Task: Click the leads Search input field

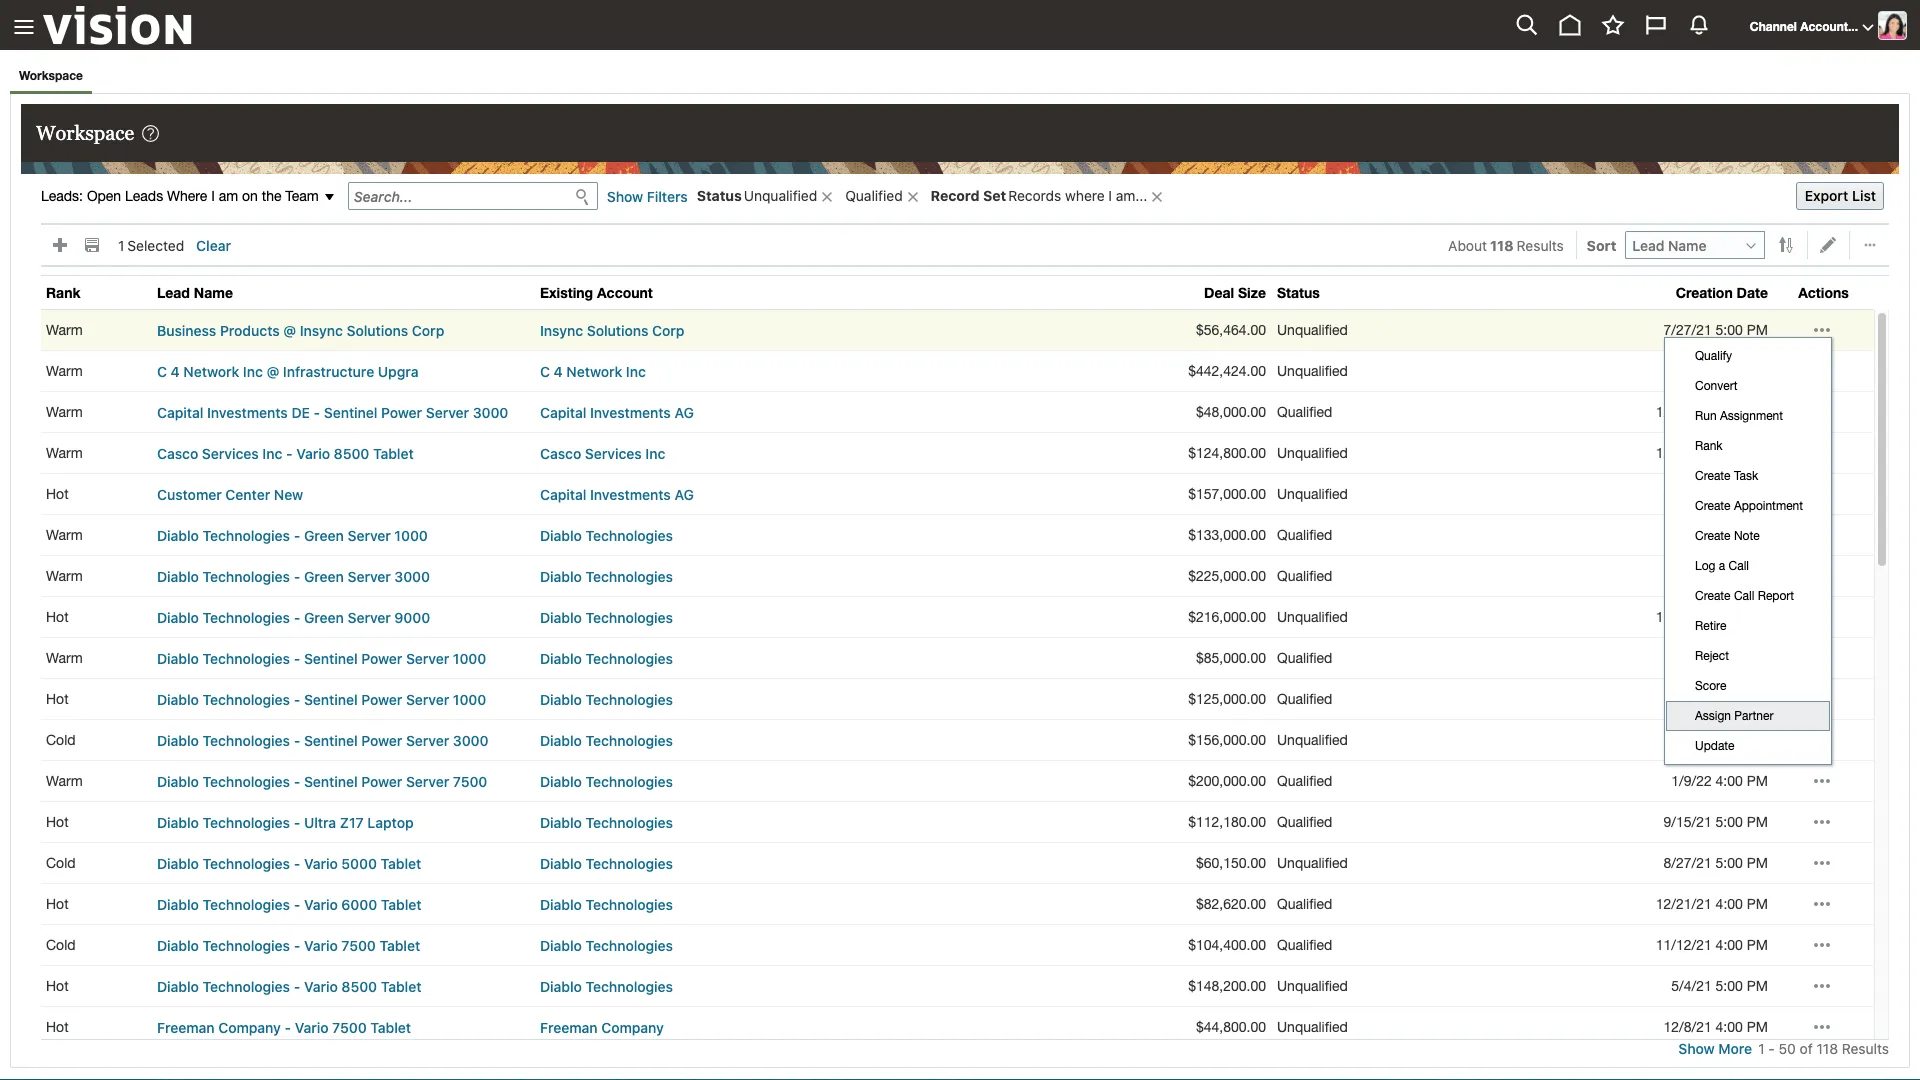Action: click(x=460, y=197)
